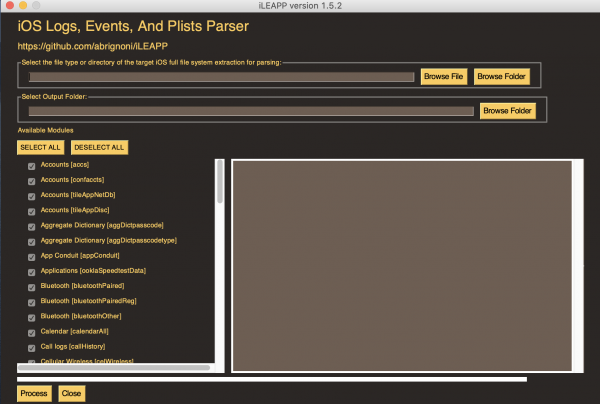Click the DESELECT ALL button

[x=99, y=147]
